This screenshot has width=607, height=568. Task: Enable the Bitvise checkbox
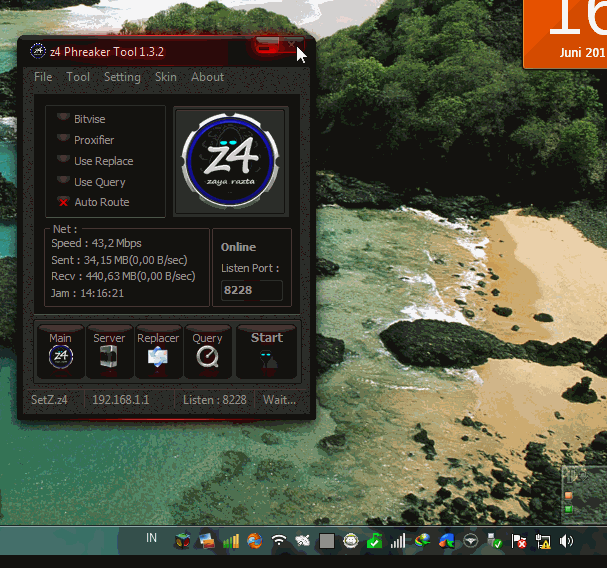point(63,118)
